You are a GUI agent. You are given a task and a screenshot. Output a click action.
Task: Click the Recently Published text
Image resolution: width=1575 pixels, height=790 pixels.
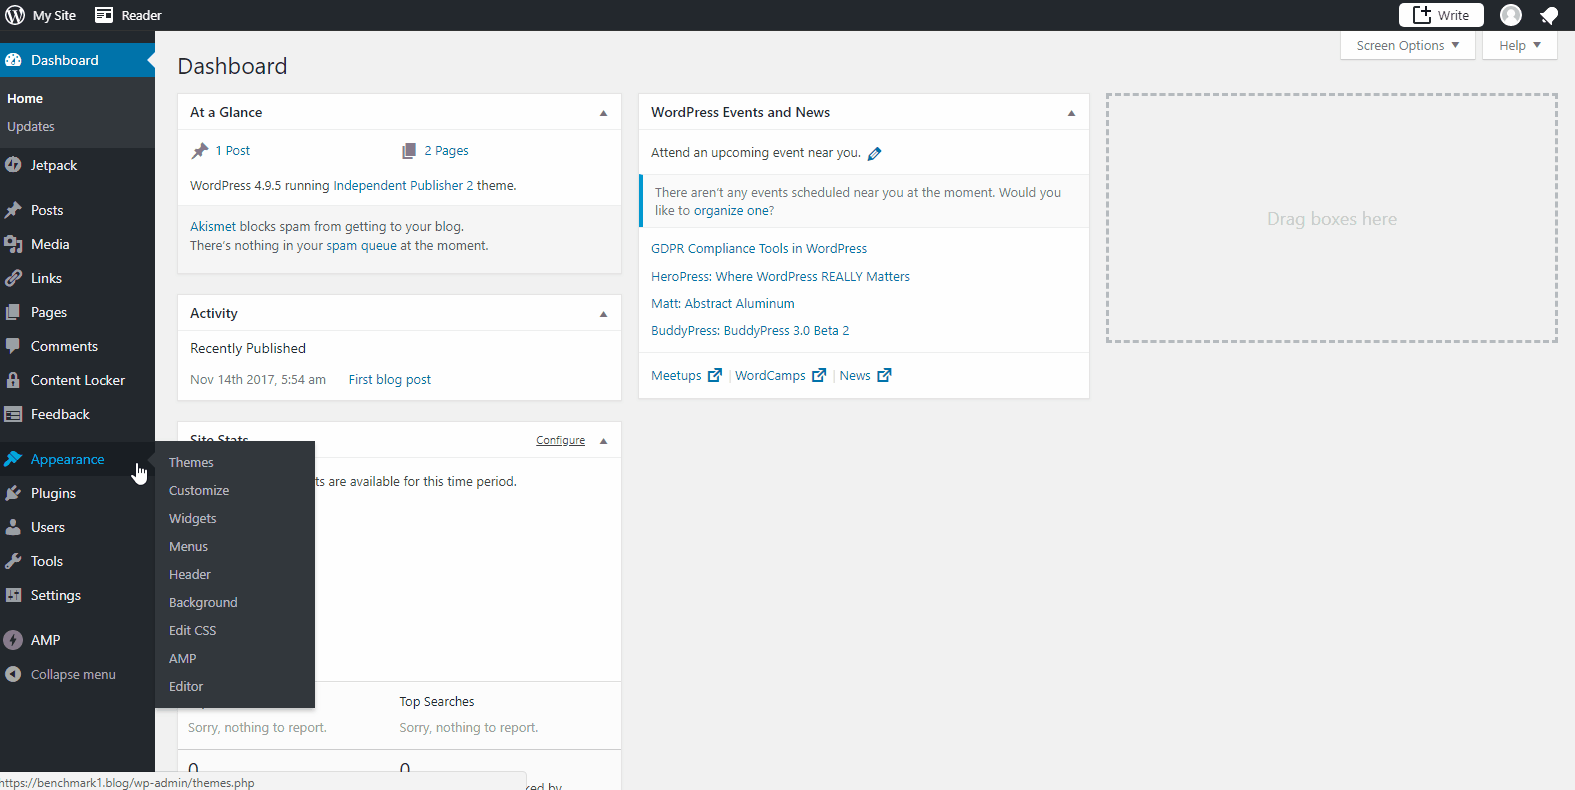coord(248,348)
